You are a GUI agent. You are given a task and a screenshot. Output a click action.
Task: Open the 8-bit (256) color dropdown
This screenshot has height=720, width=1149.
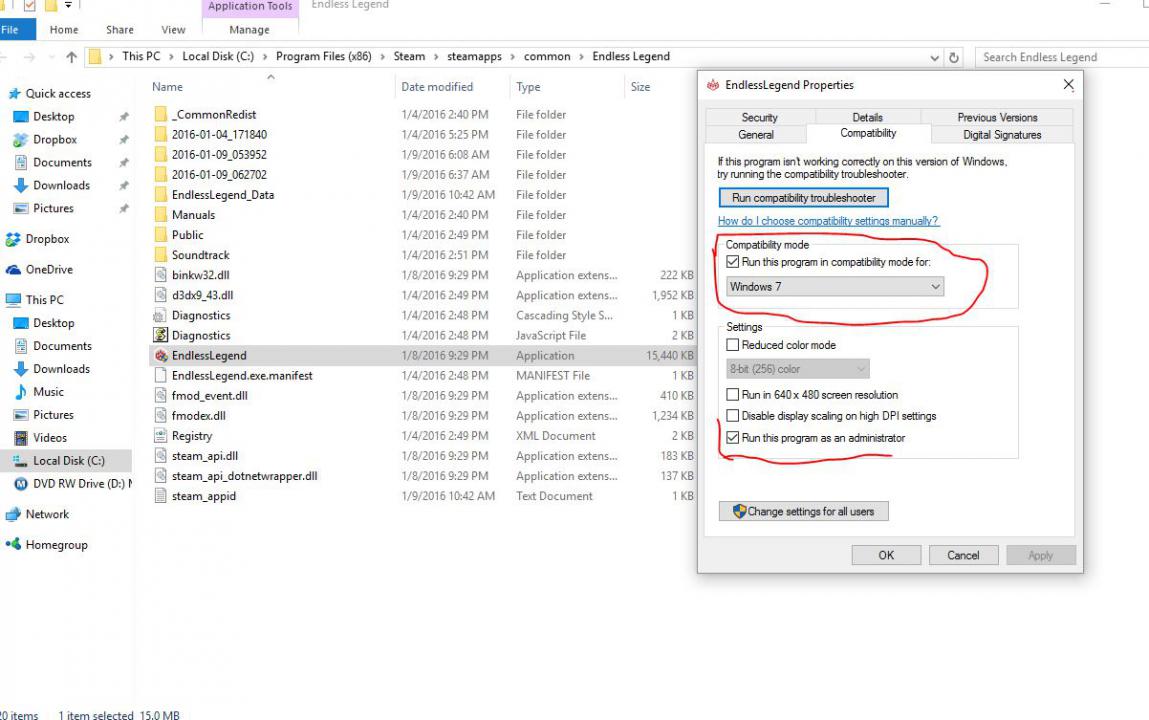tap(797, 369)
